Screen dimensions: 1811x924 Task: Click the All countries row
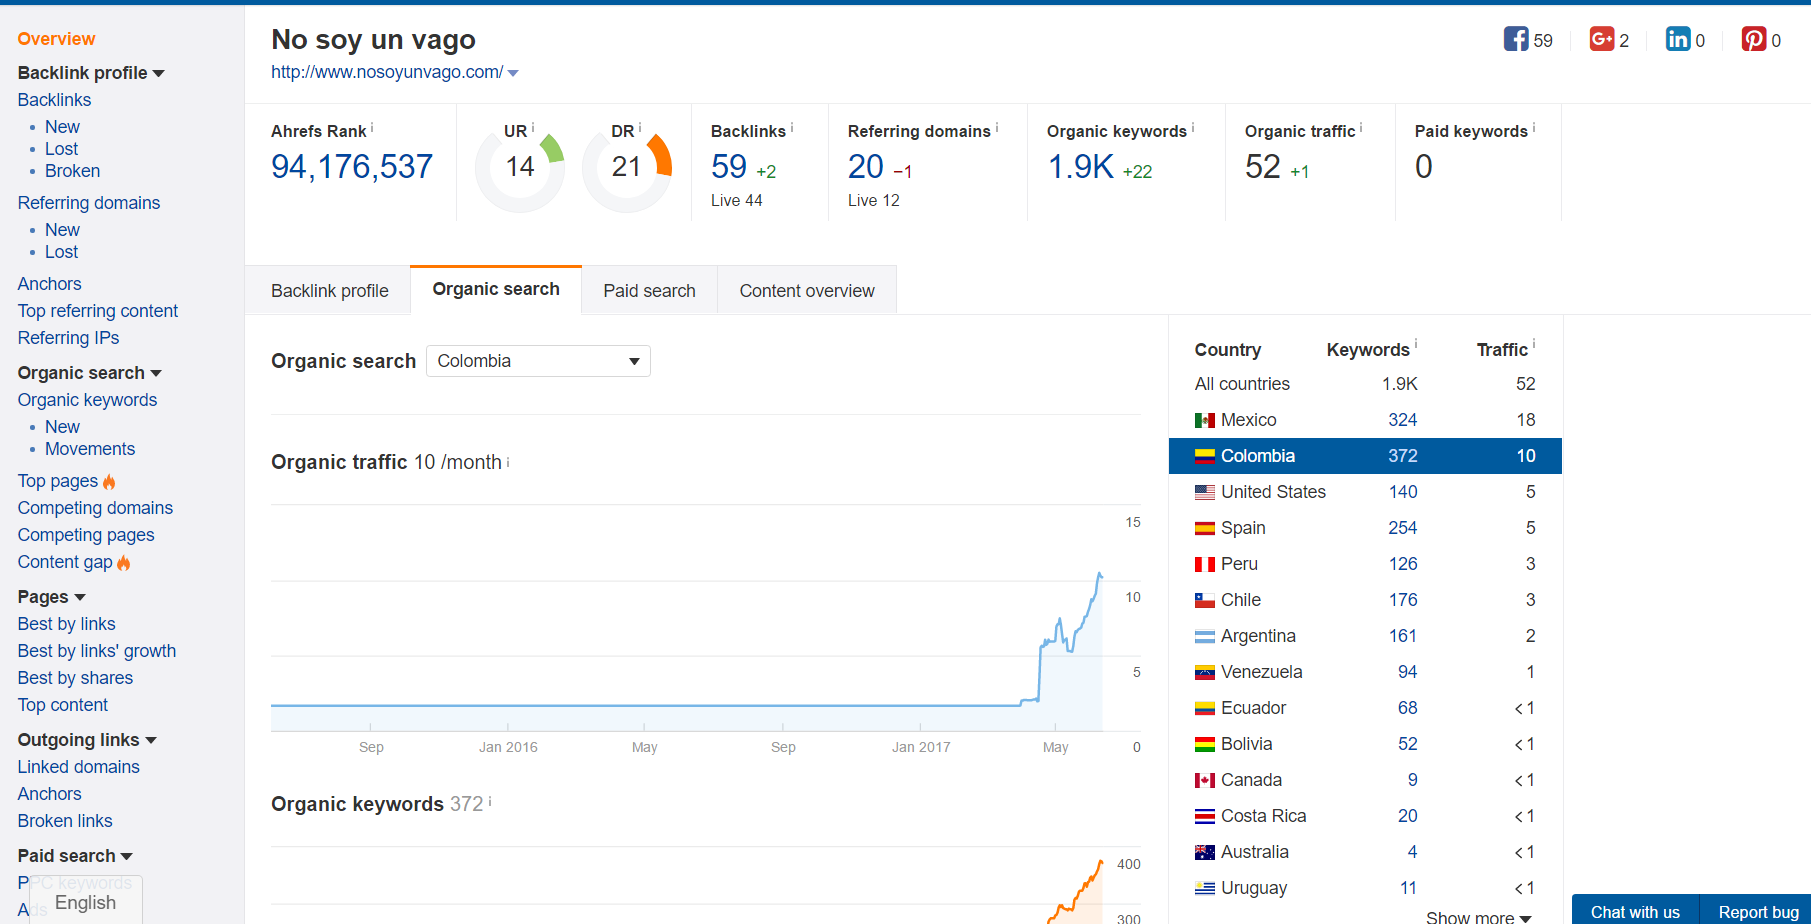click(x=1365, y=384)
